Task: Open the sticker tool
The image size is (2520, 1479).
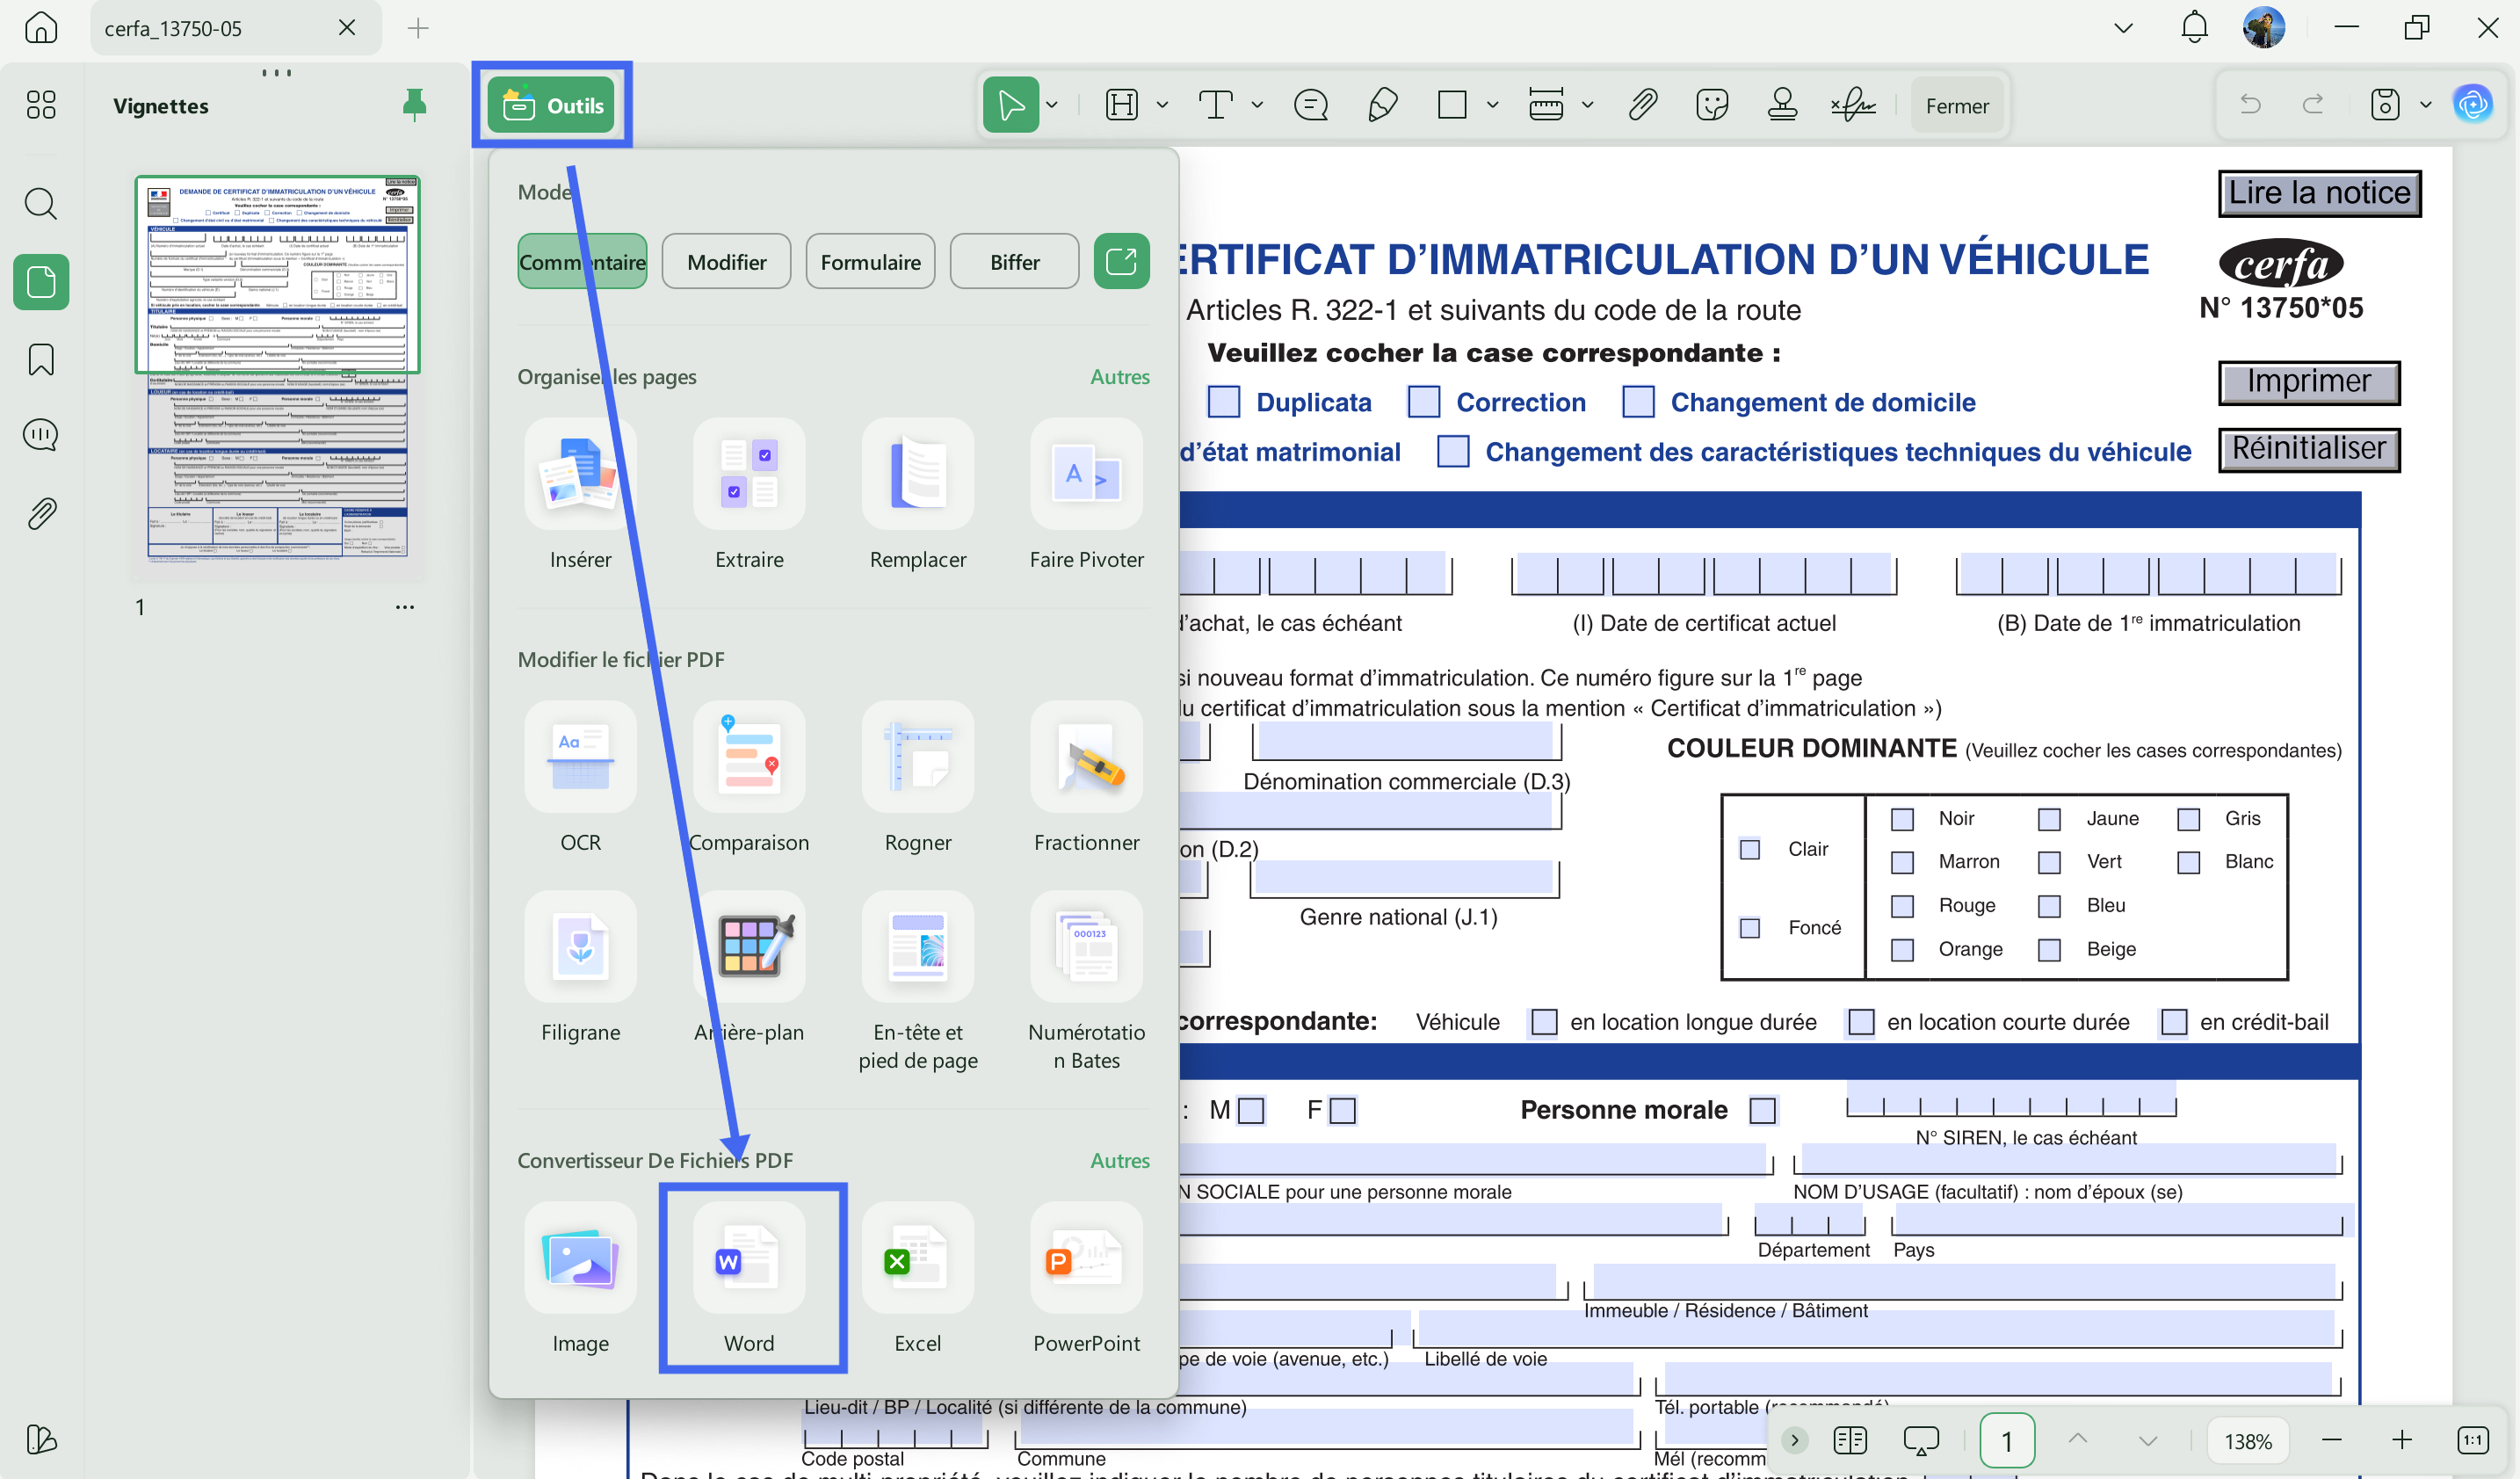Action: [1712, 105]
